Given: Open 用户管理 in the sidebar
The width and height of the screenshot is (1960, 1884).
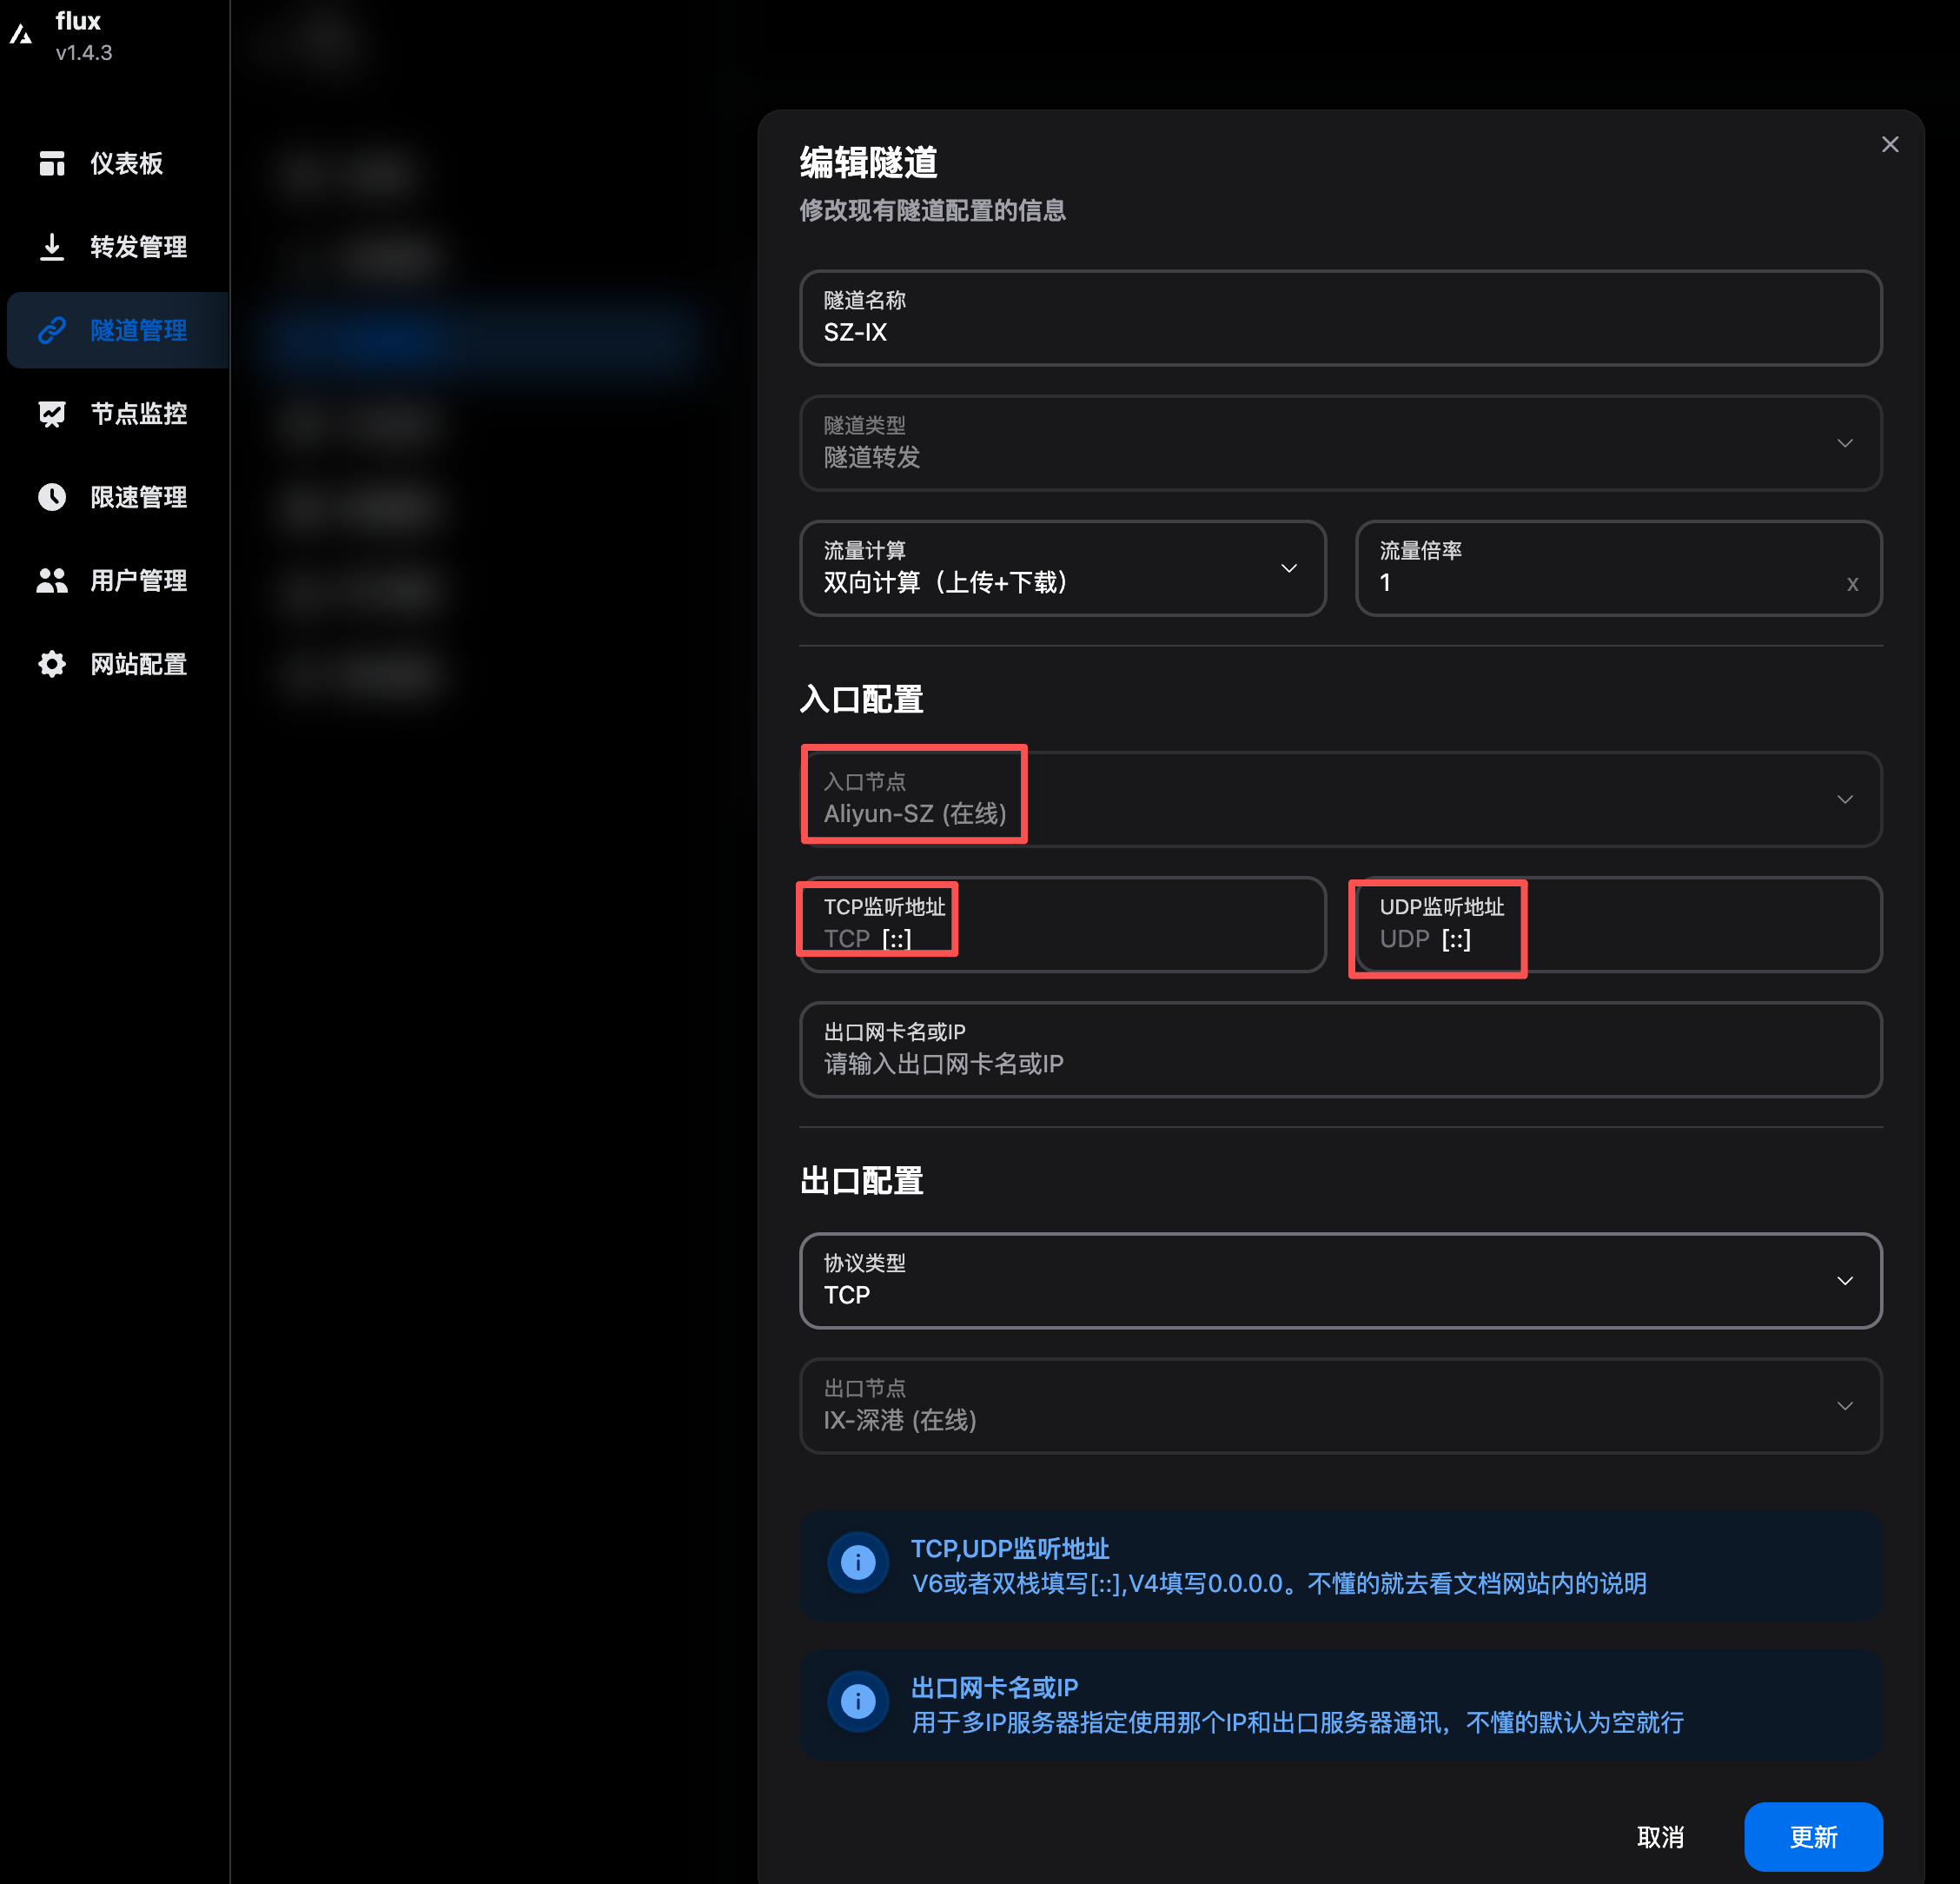Looking at the screenshot, I should tap(138, 580).
